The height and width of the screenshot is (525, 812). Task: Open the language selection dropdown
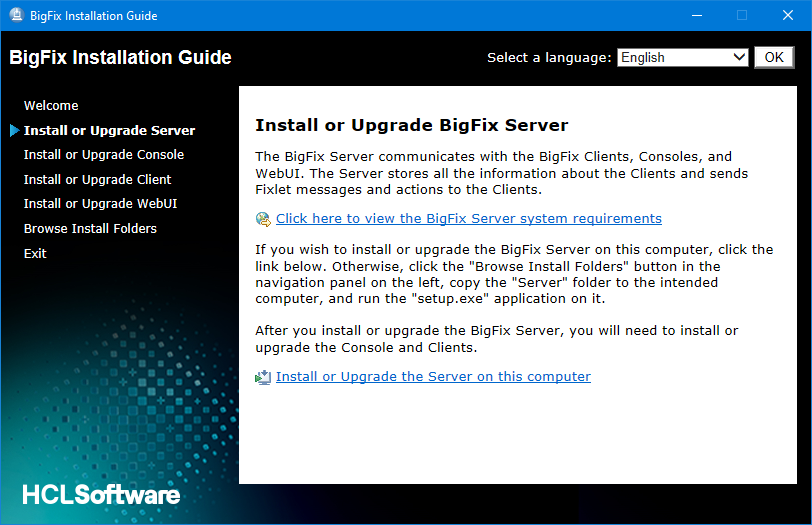pyautogui.click(x=682, y=57)
